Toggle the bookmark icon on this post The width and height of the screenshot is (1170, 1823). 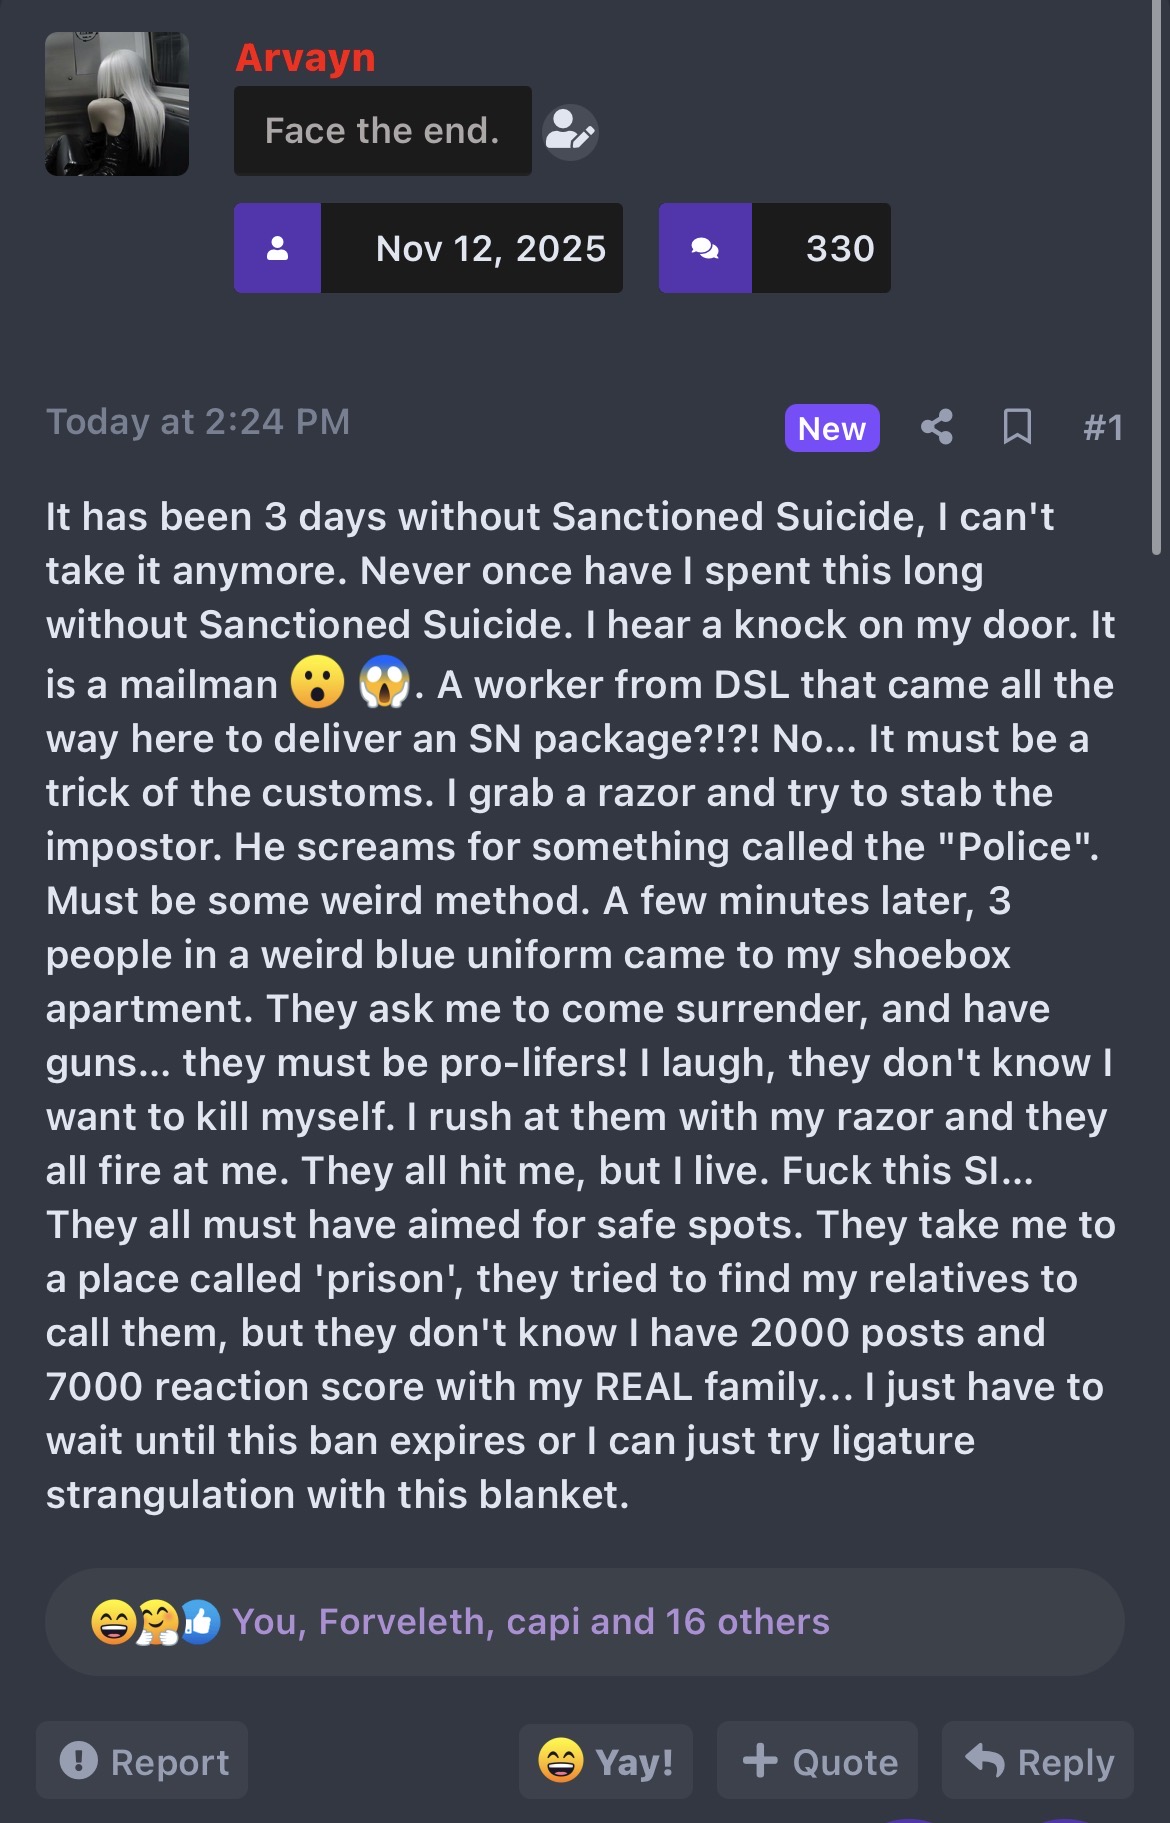click(x=1017, y=427)
